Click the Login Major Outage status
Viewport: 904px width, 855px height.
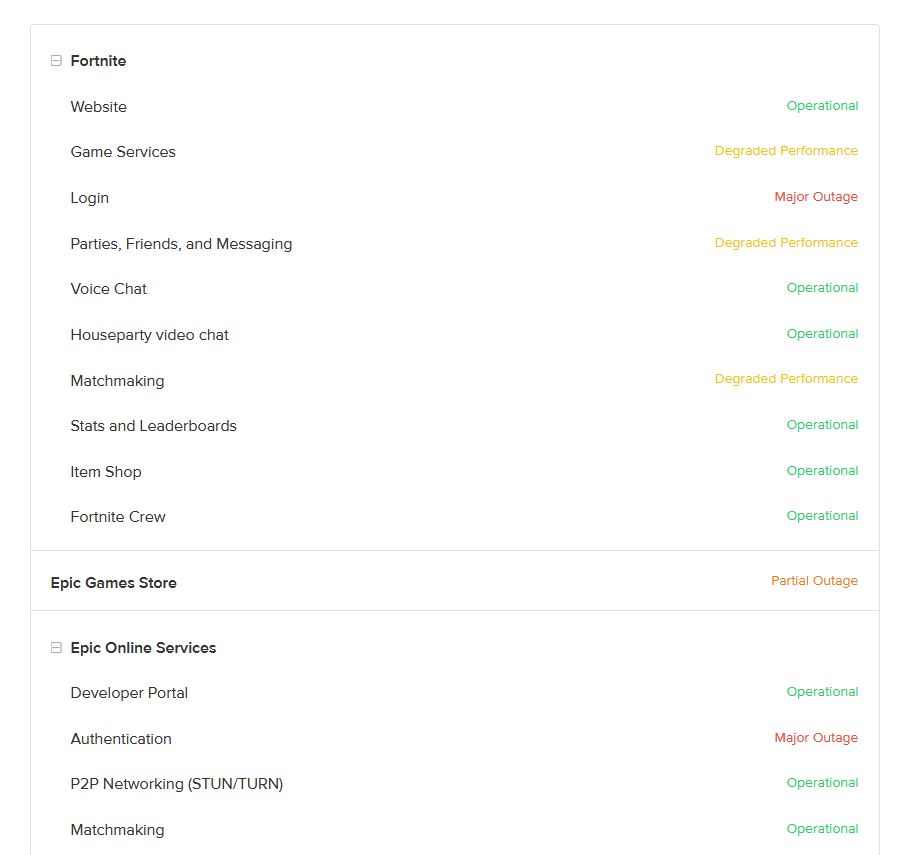(x=816, y=197)
